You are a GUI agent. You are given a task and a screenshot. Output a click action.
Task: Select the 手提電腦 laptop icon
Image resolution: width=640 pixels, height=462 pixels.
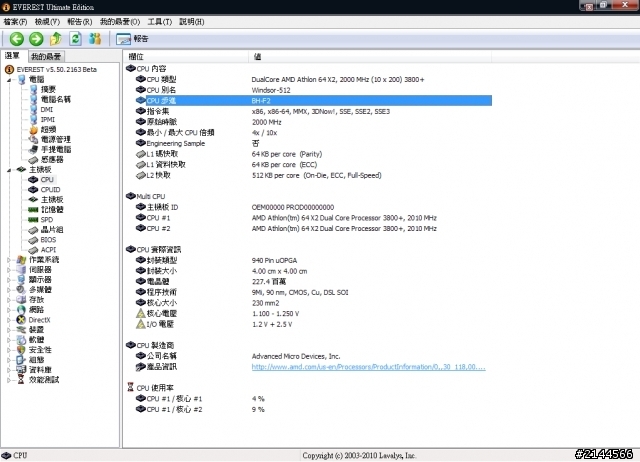click(x=33, y=149)
